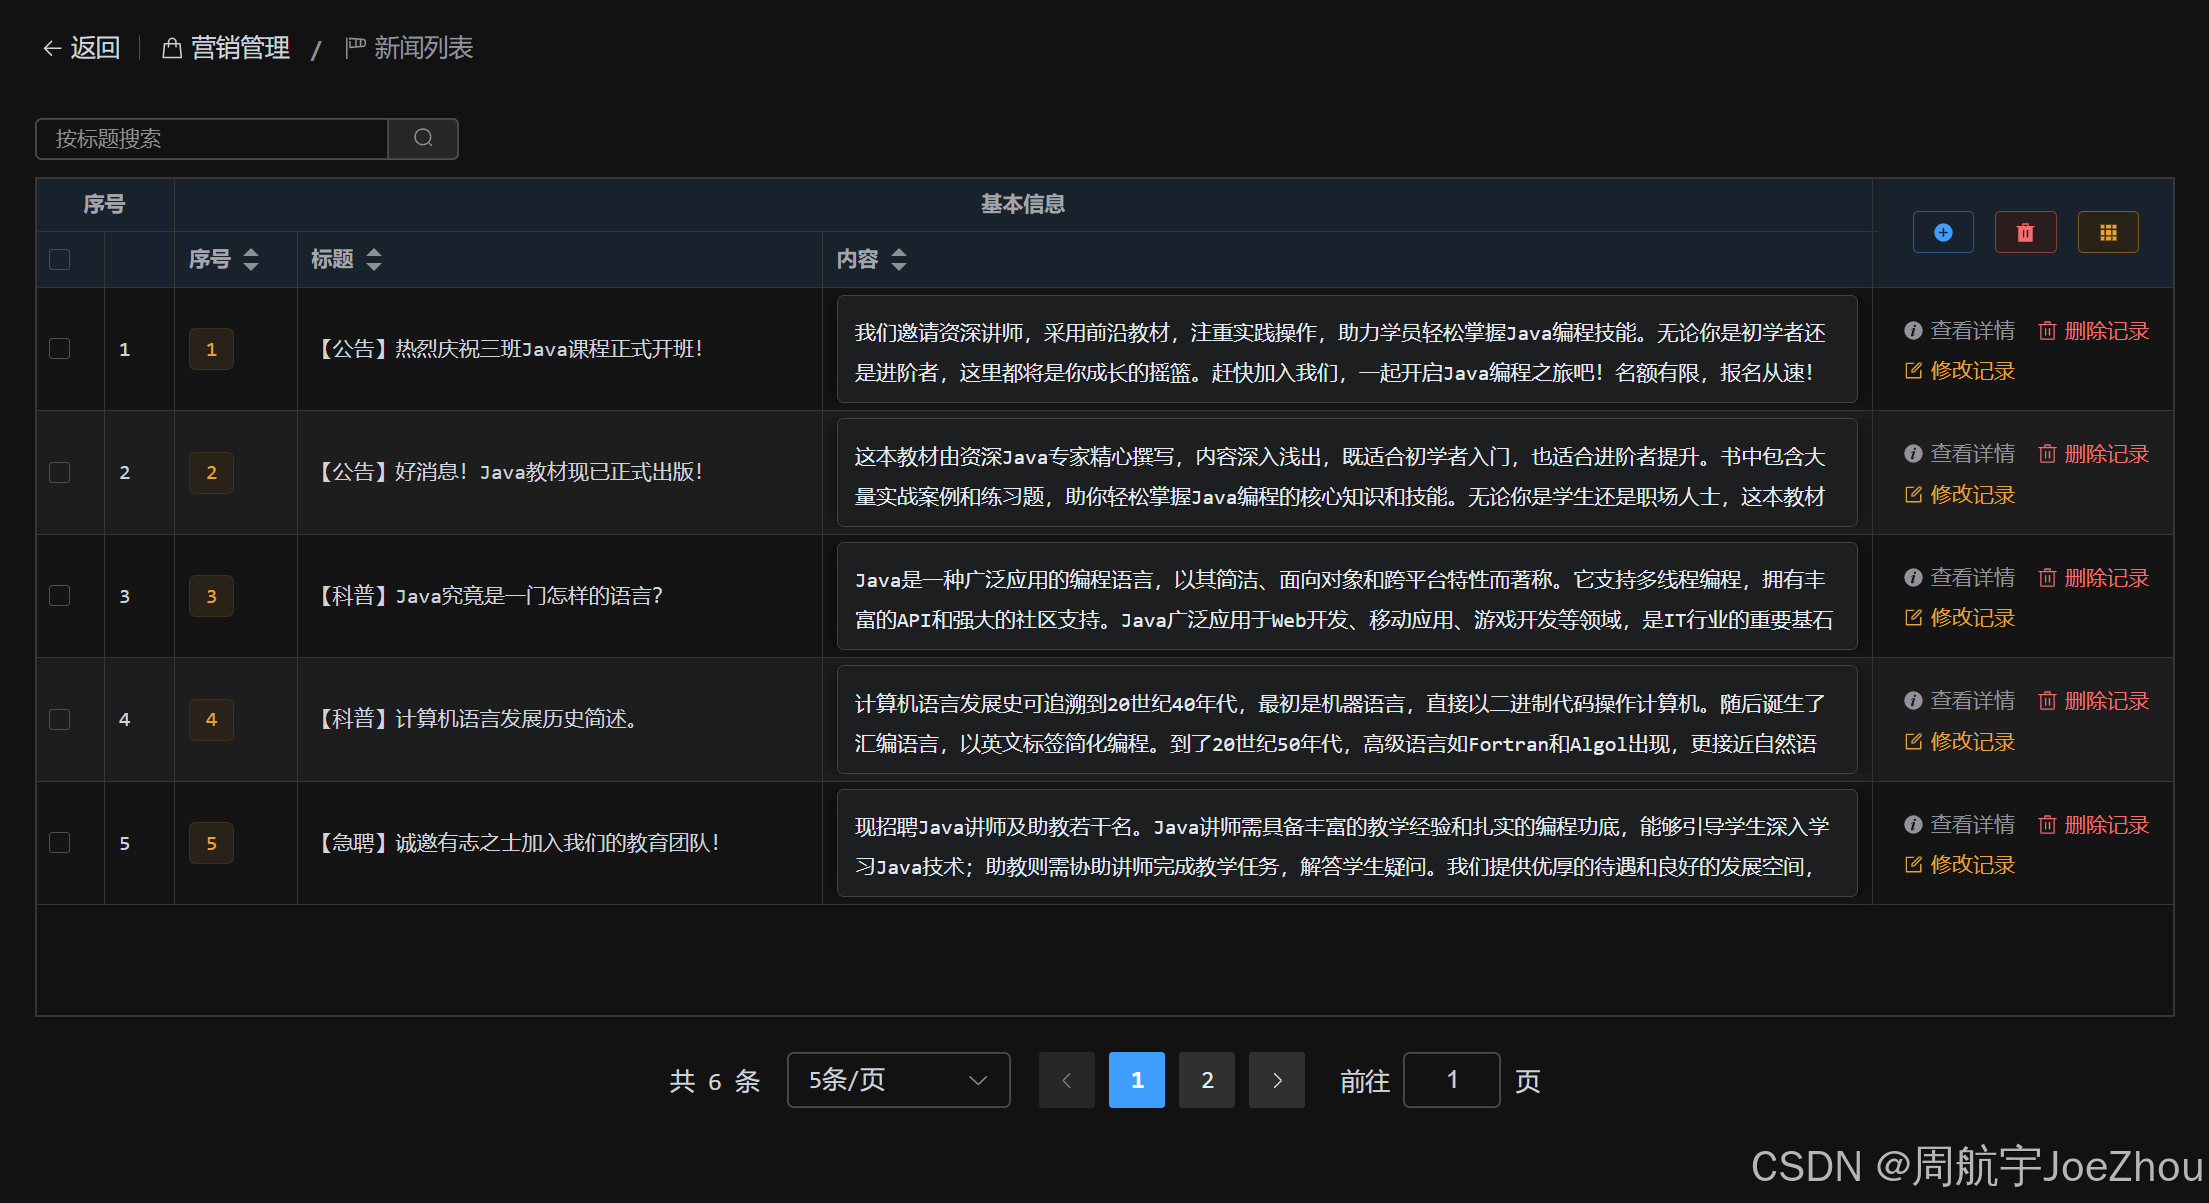View details of the 急聘 news row

pyautogui.click(x=1959, y=825)
